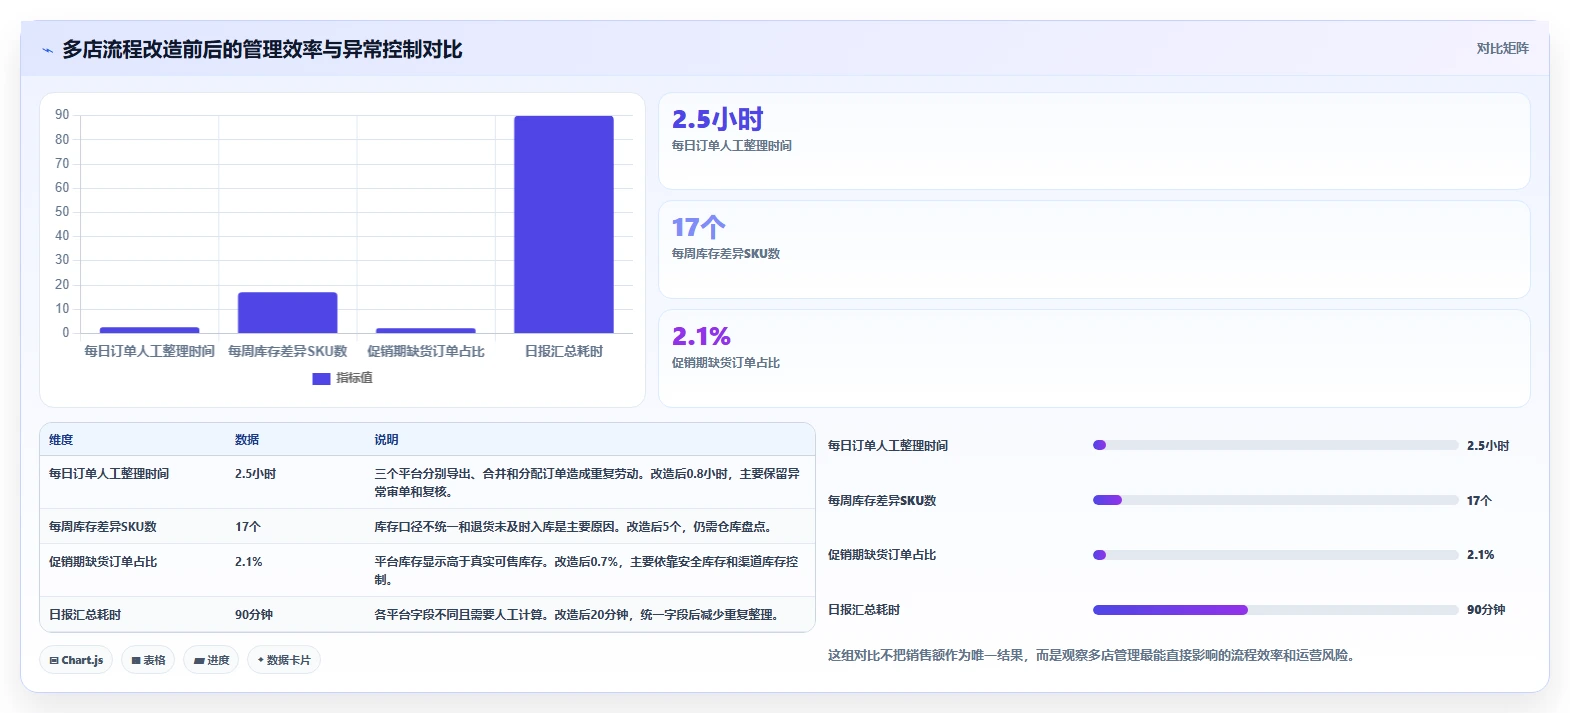Click the description beginning 平台库存显示高于
The image size is (1570, 713).
[587, 571]
